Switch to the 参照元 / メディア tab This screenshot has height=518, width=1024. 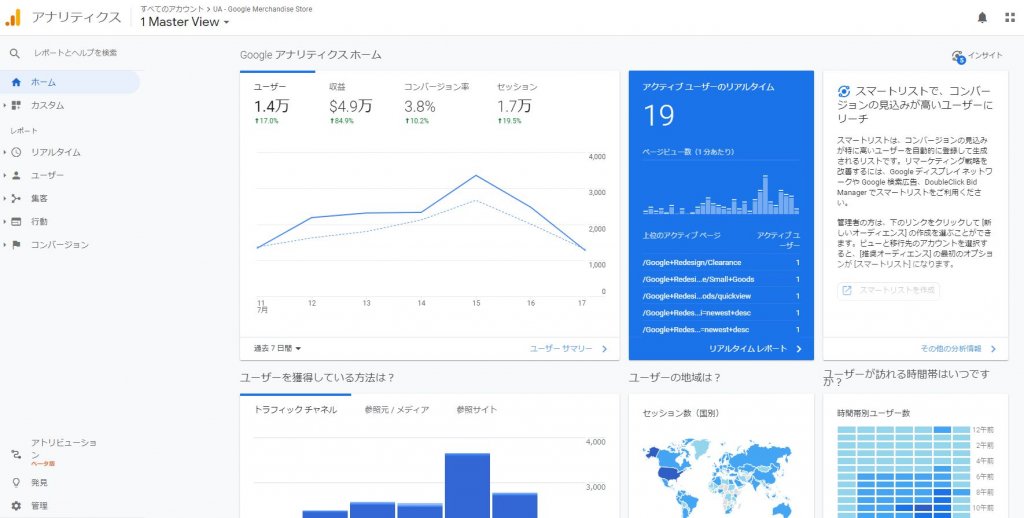(397, 410)
